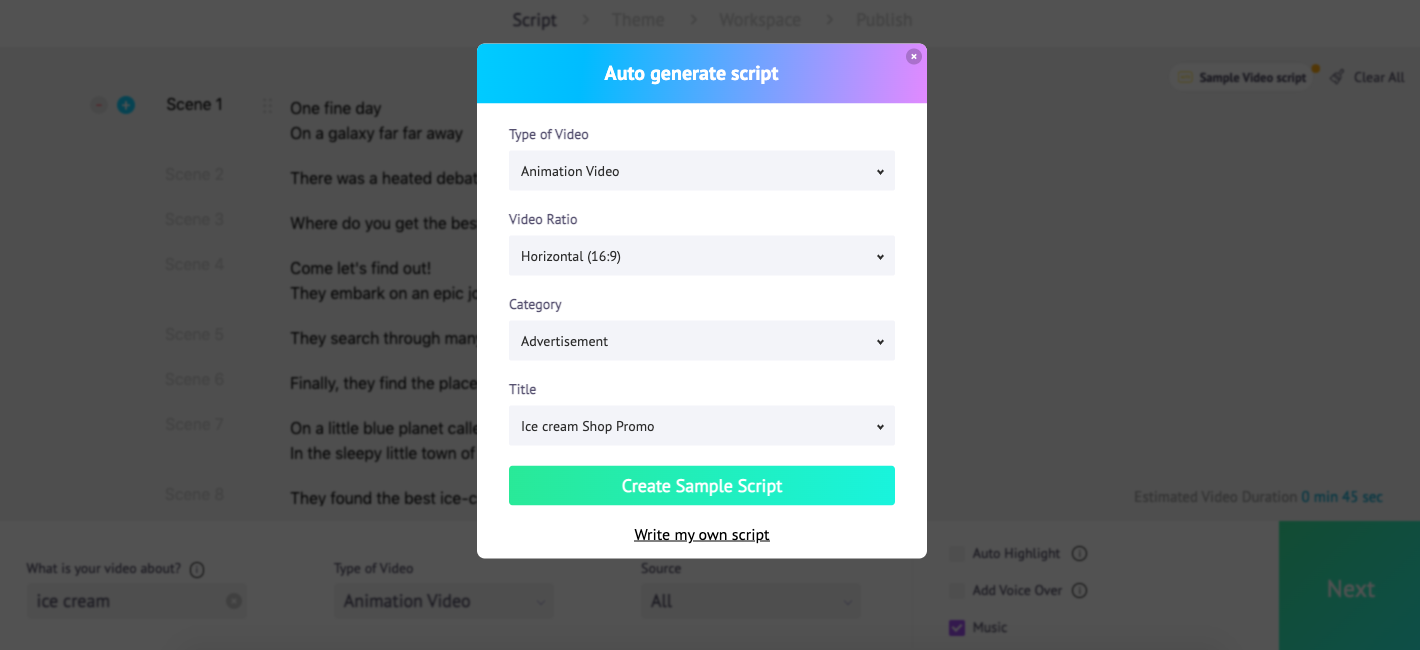Image resolution: width=1420 pixels, height=650 pixels.
Task: Click the Clear All broom icon
Action: pos(1337,77)
